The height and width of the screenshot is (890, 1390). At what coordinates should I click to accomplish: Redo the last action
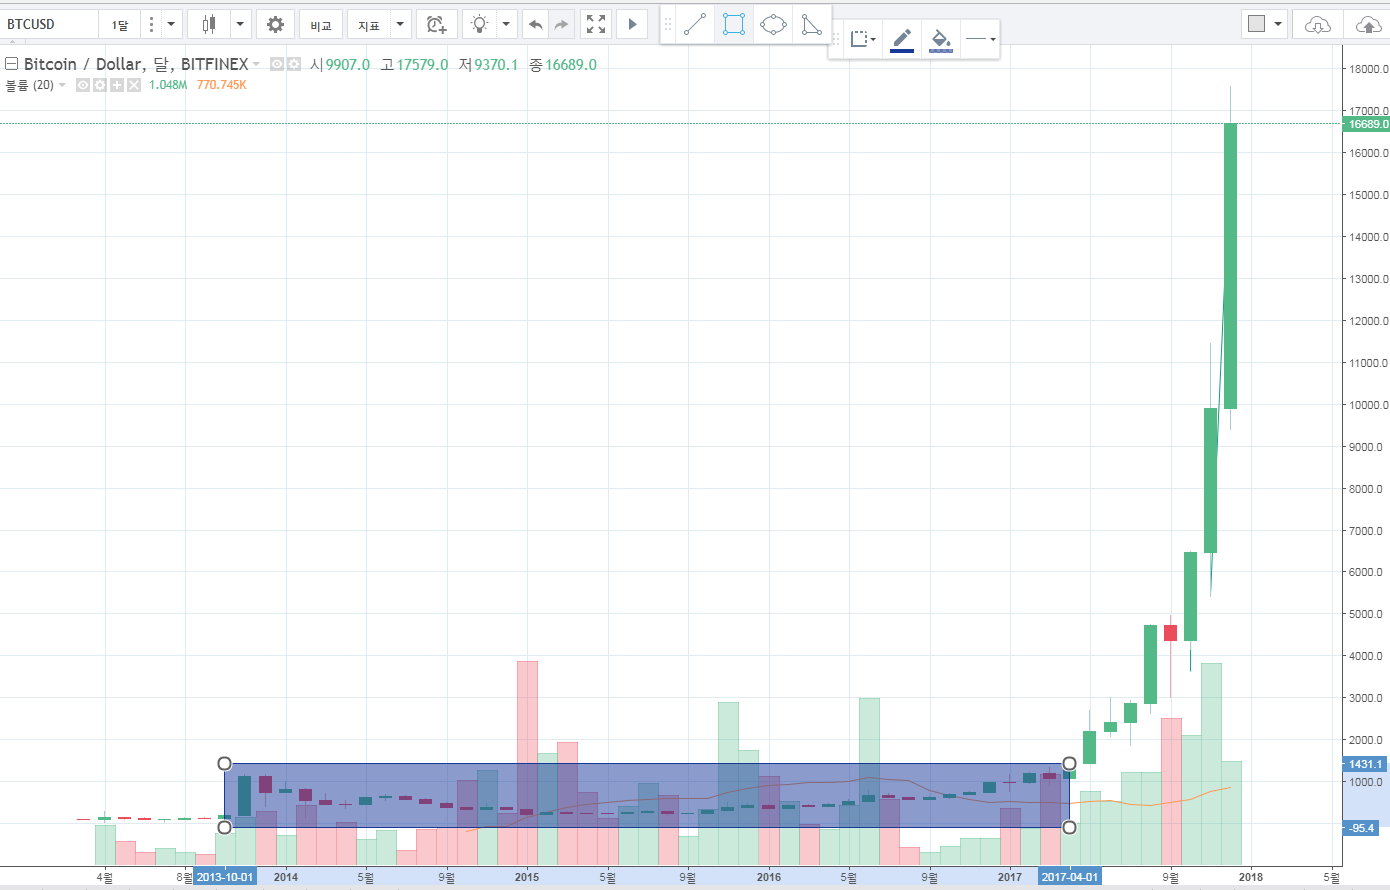(561, 24)
